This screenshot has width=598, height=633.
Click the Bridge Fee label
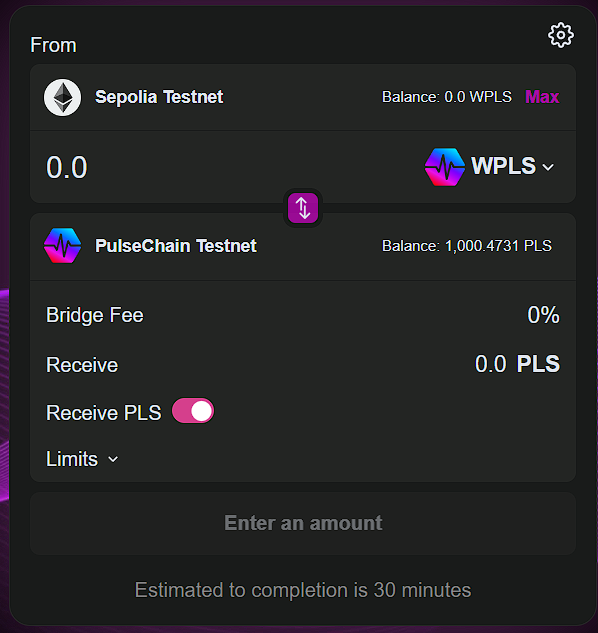(94, 315)
